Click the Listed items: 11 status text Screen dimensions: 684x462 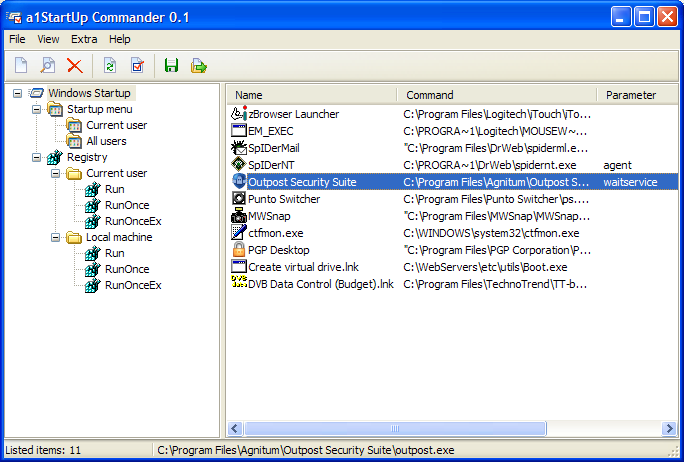coord(43,450)
